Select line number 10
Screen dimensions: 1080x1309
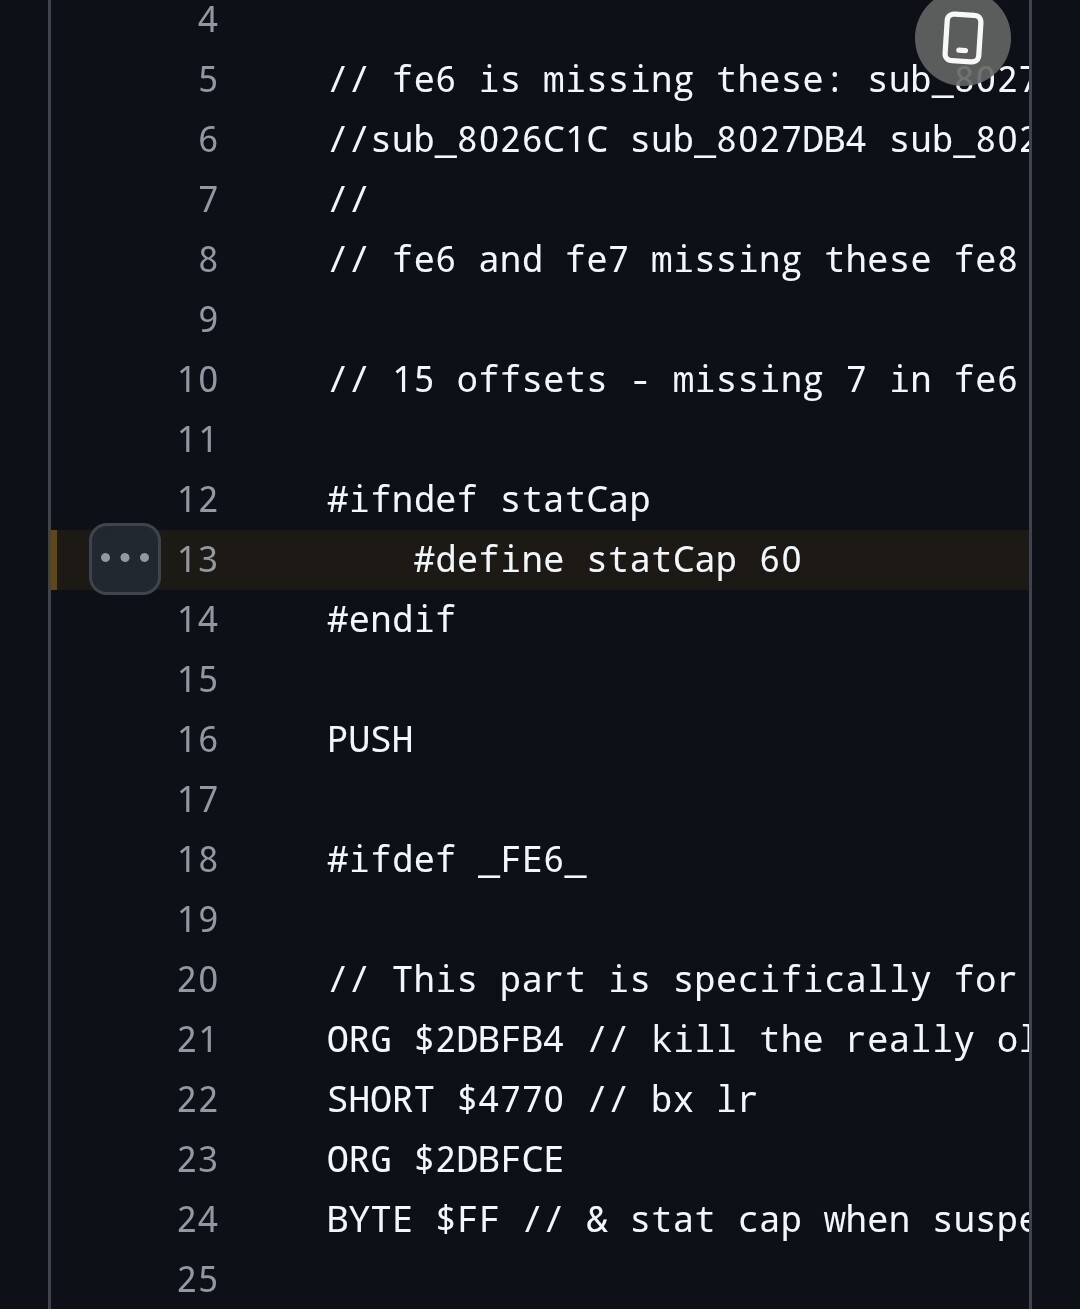pos(198,379)
